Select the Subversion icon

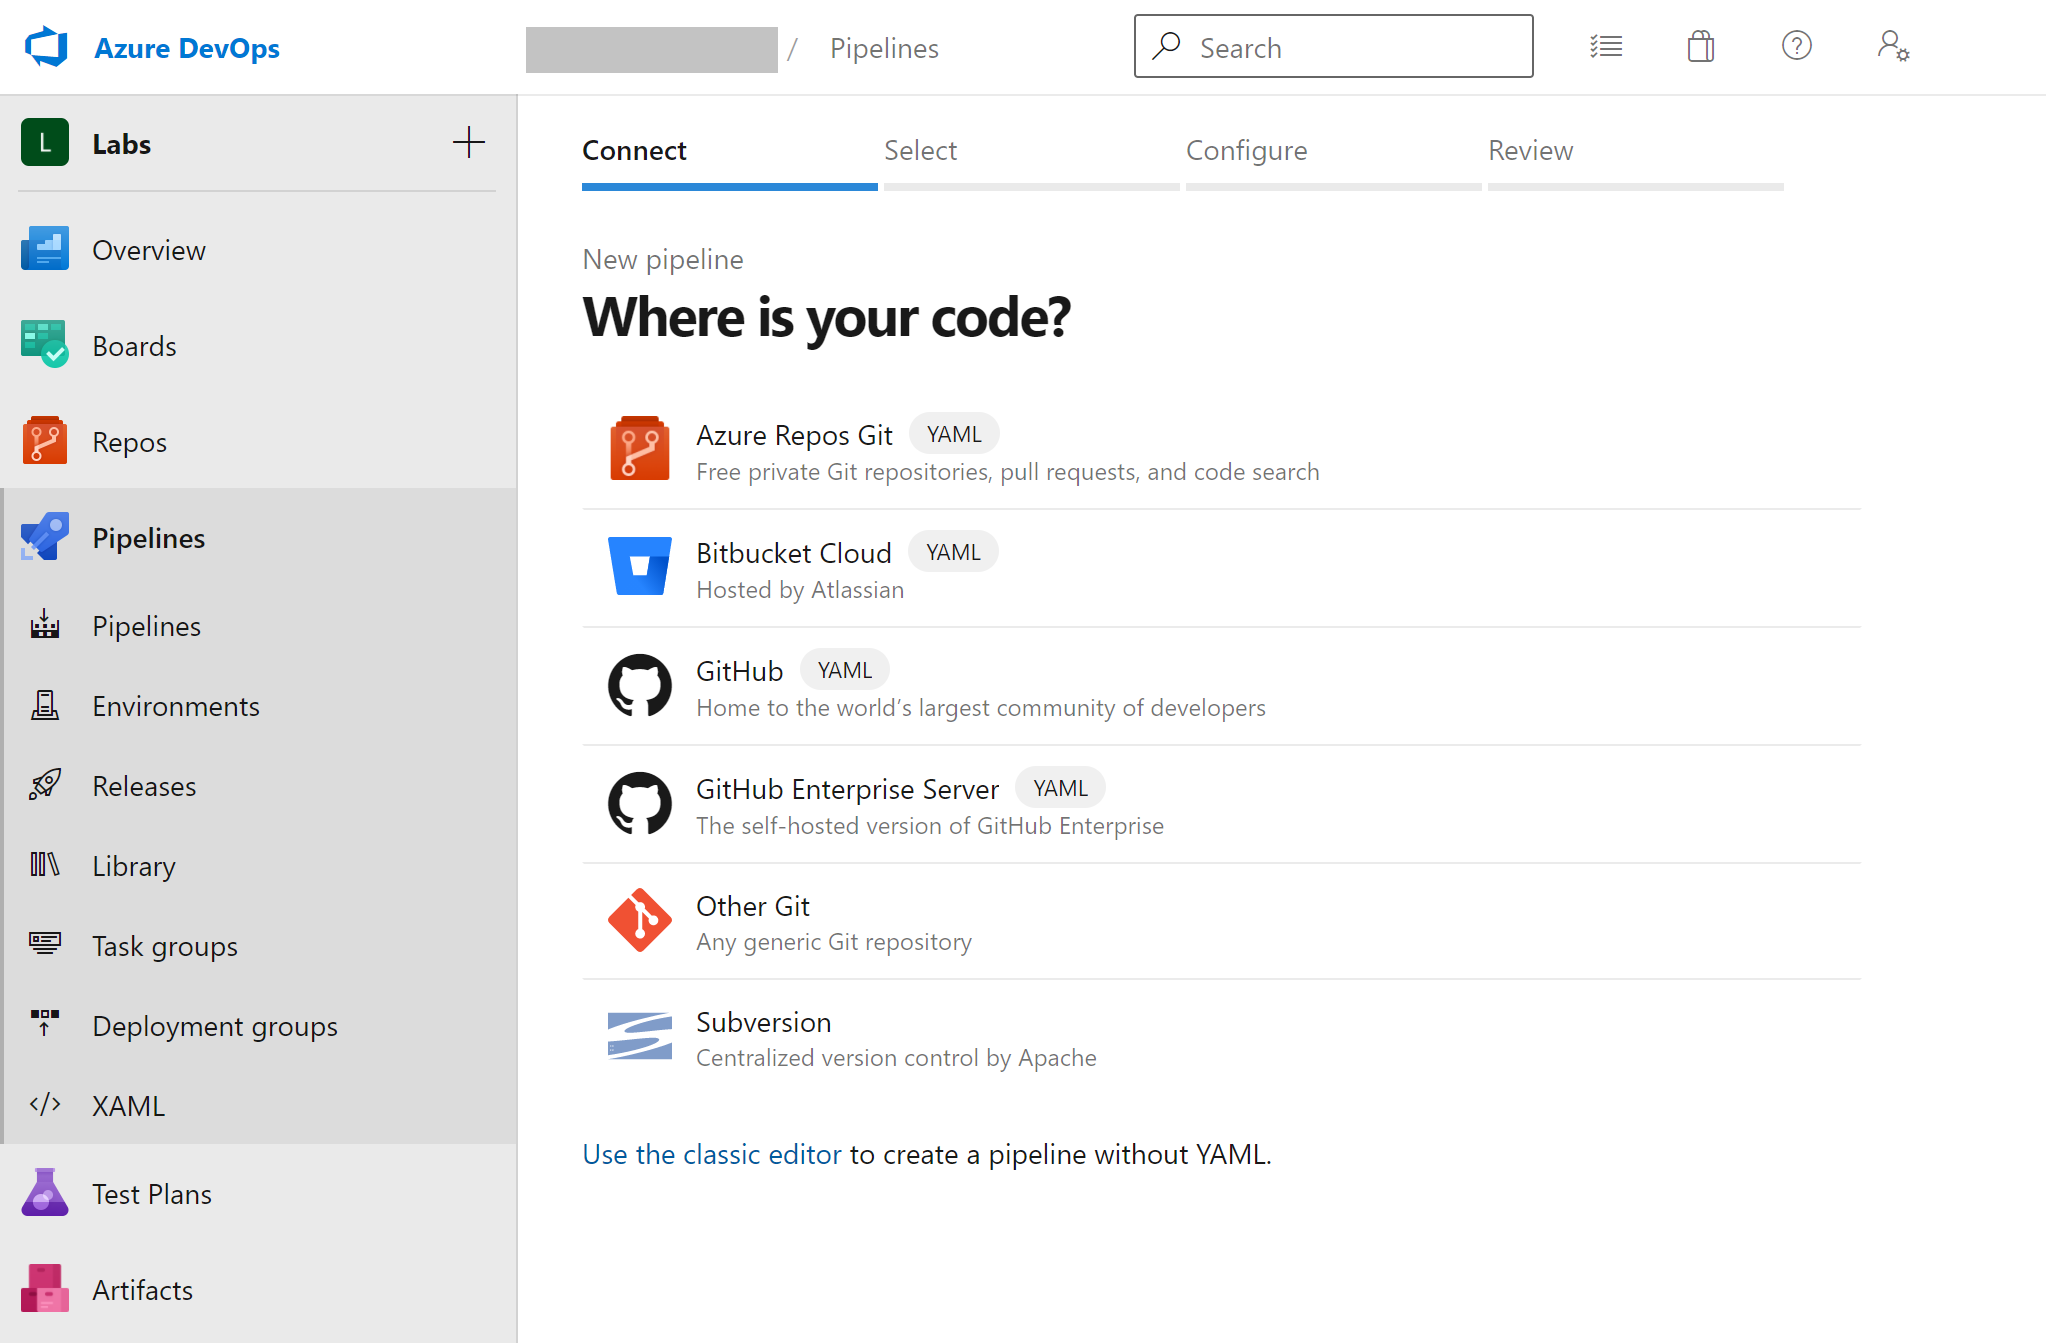640,1036
